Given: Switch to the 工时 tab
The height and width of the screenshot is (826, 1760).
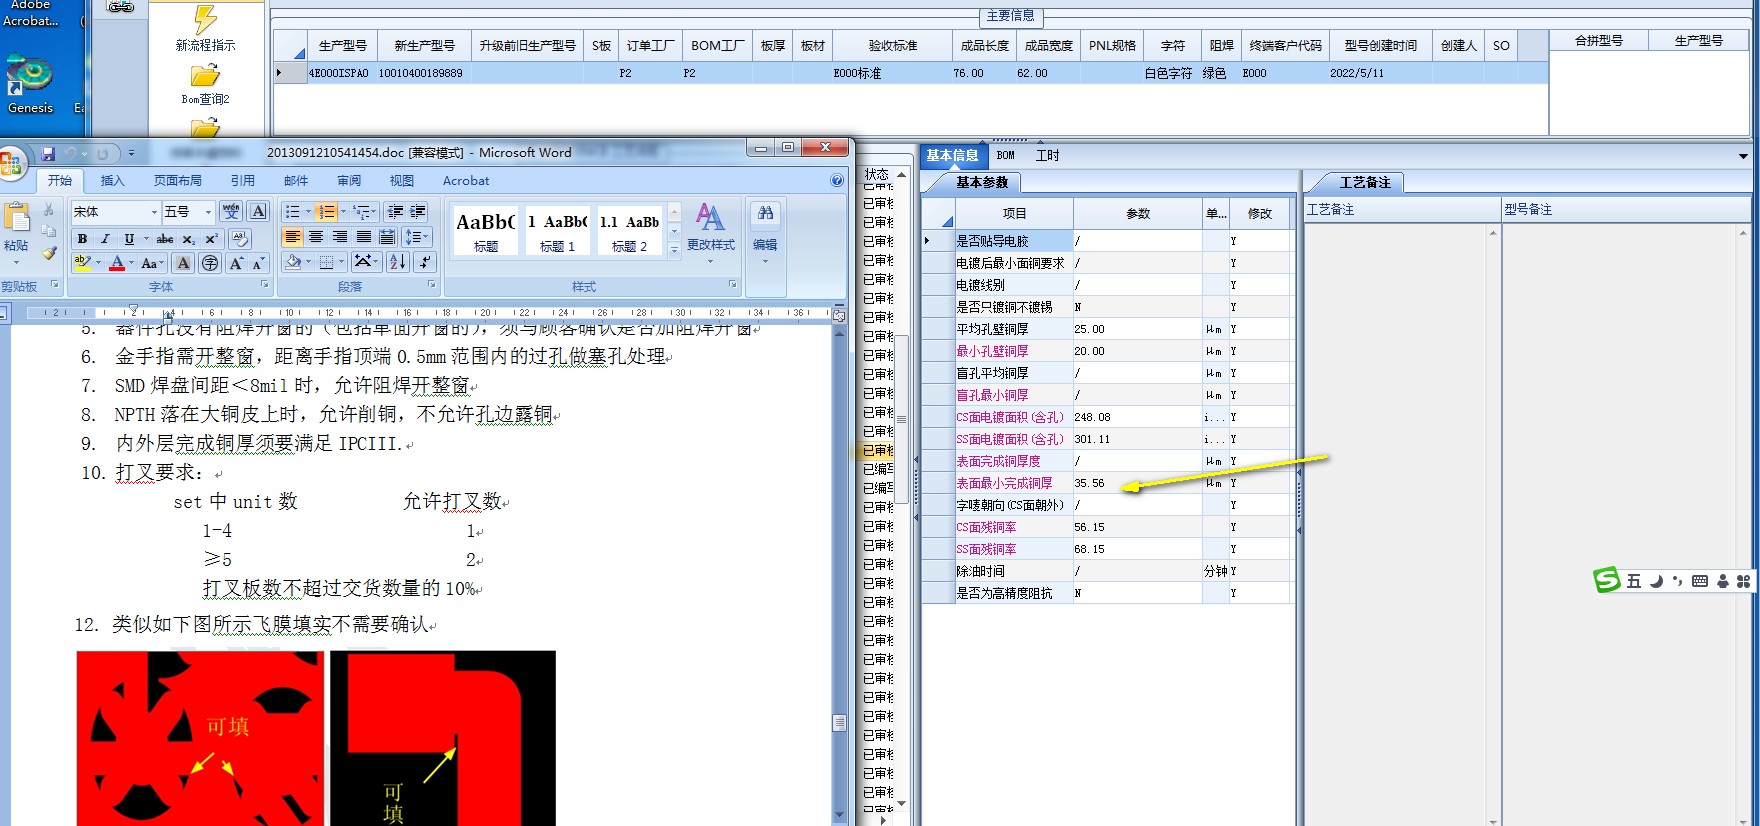Looking at the screenshot, I should pos(1047,156).
